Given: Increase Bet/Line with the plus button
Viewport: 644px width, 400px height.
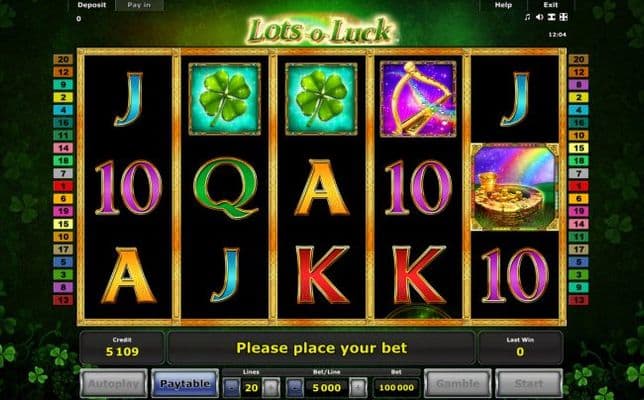Looking at the screenshot, I should pos(358,387).
